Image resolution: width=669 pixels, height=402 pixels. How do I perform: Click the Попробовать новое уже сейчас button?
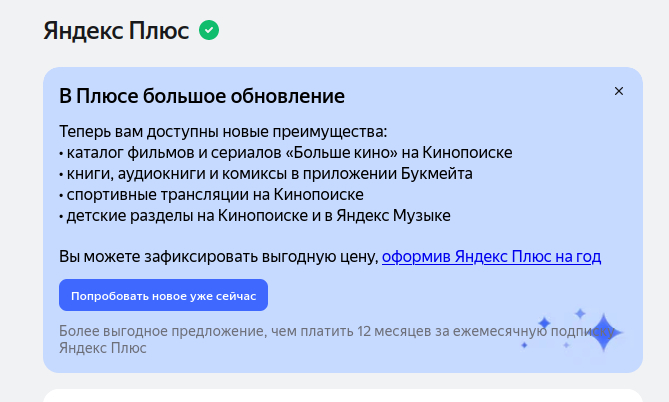[x=163, y=295]
